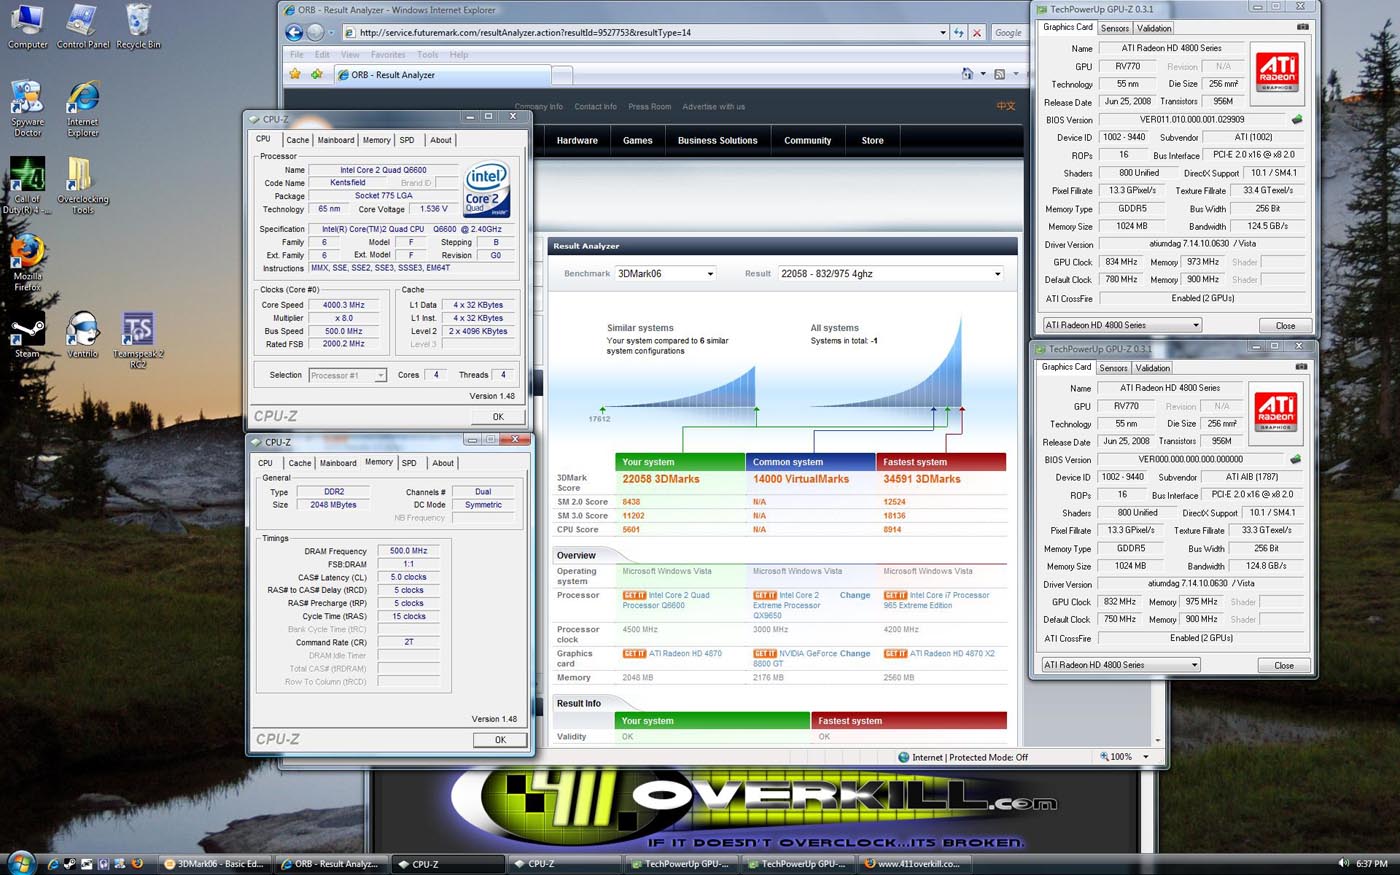Click Close in the upper GPU-Z window

pos(1285,325)
